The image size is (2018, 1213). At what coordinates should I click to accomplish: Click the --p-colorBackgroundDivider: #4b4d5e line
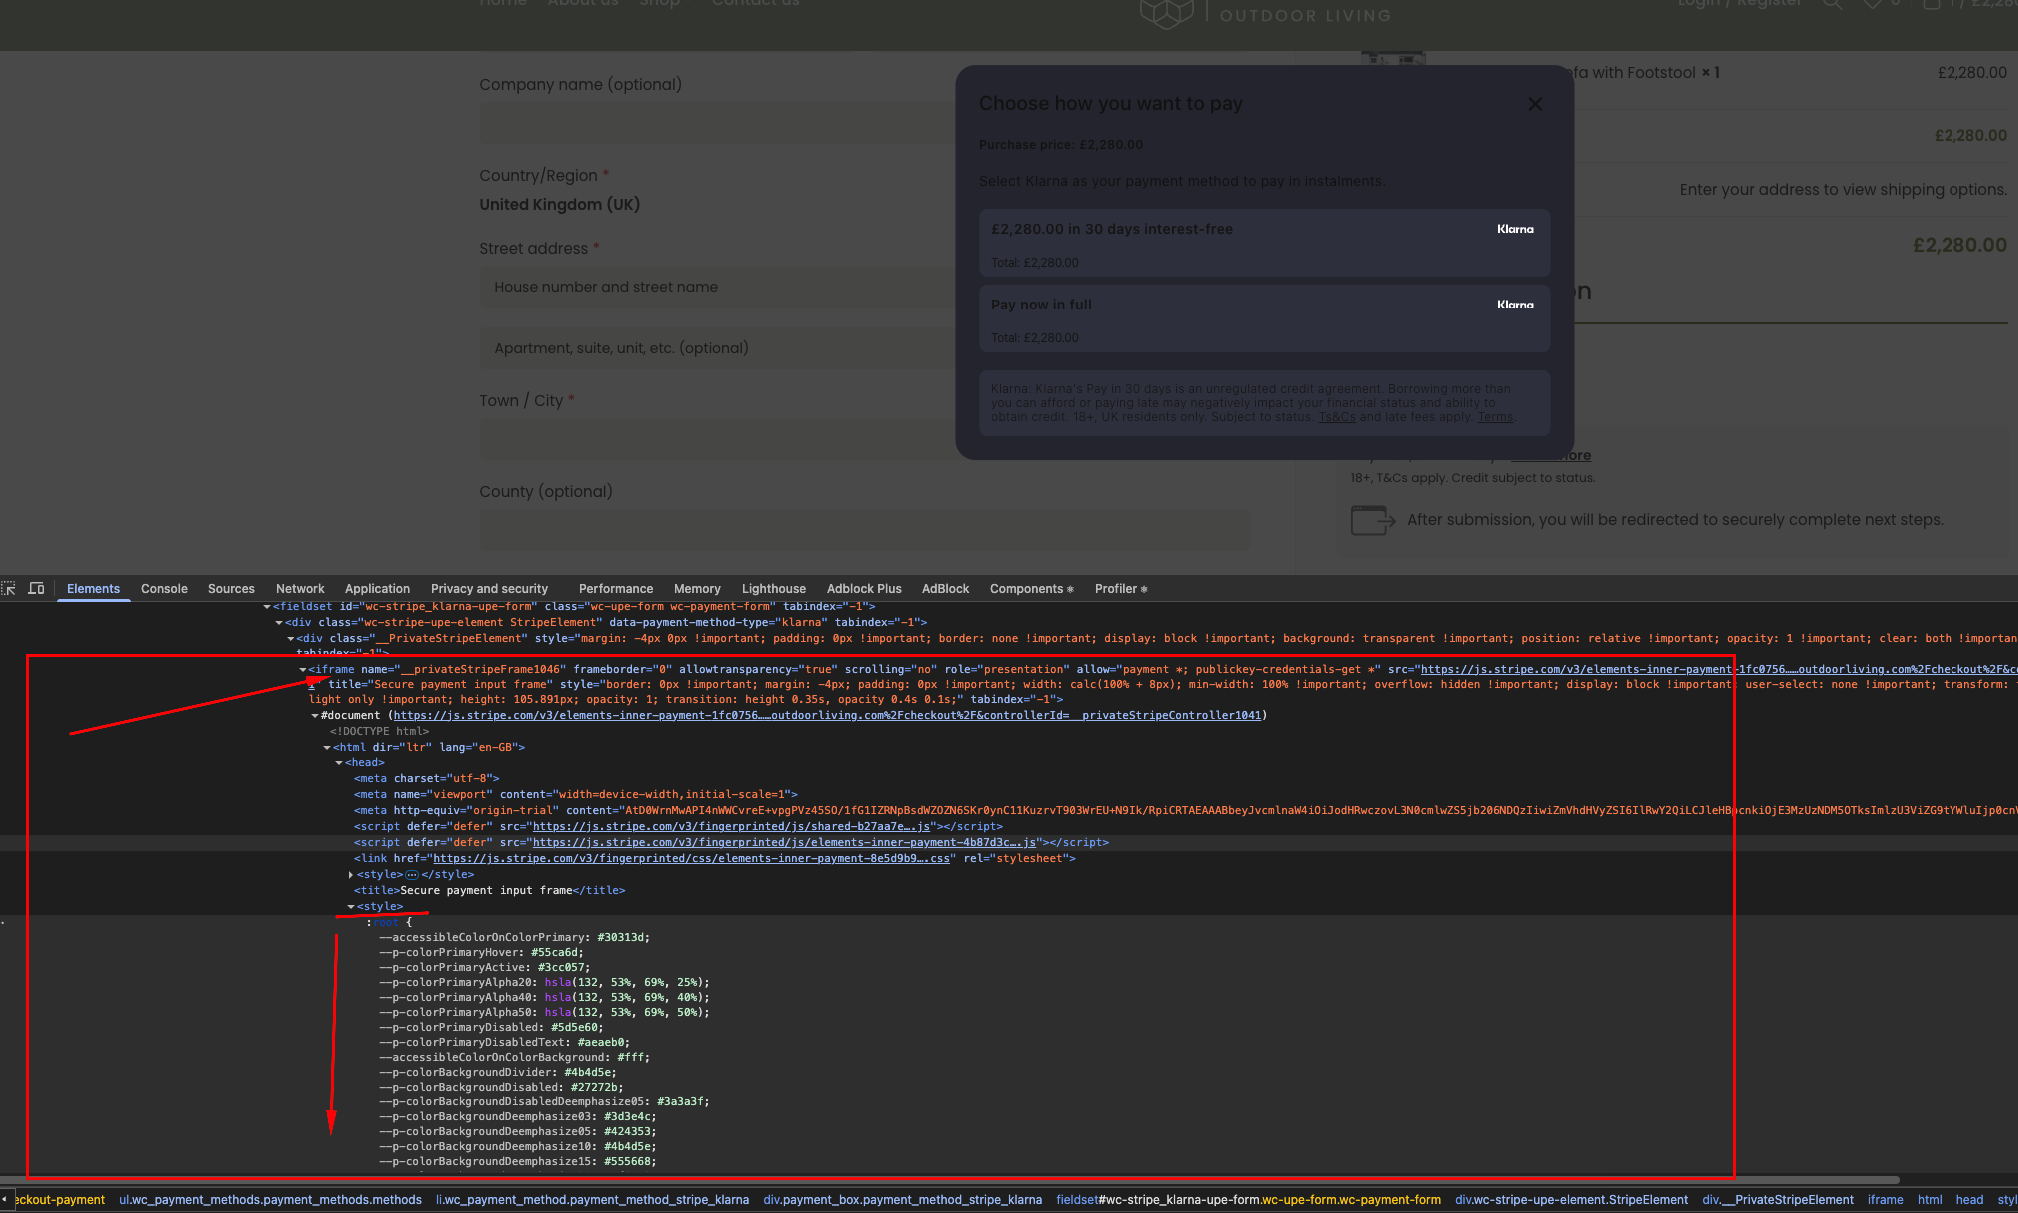(x=498, y=1073)
